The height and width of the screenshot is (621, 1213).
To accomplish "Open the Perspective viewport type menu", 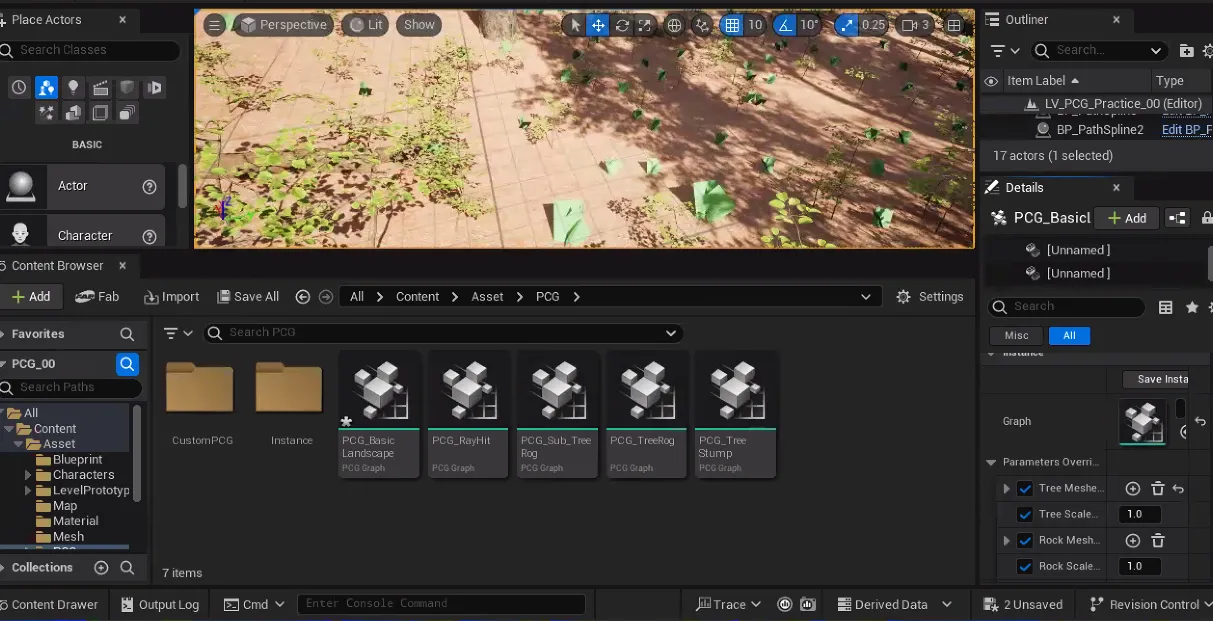I will pyautogui.click(x=283, y=25).
